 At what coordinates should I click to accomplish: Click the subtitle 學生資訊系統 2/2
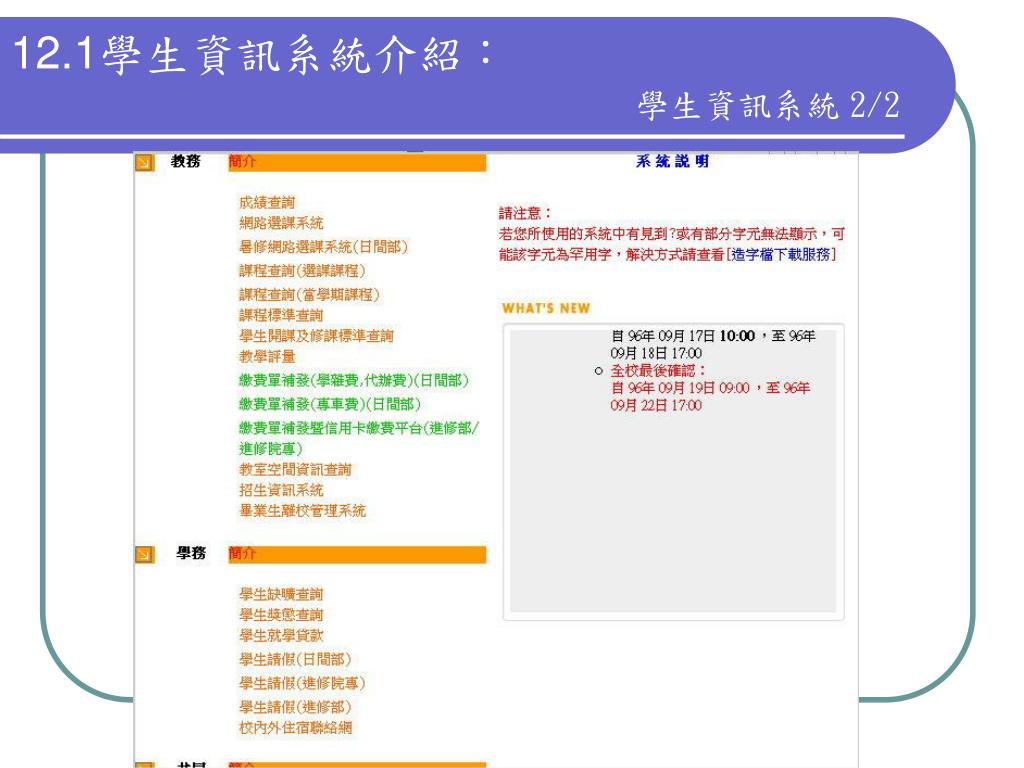pos(769,105)
